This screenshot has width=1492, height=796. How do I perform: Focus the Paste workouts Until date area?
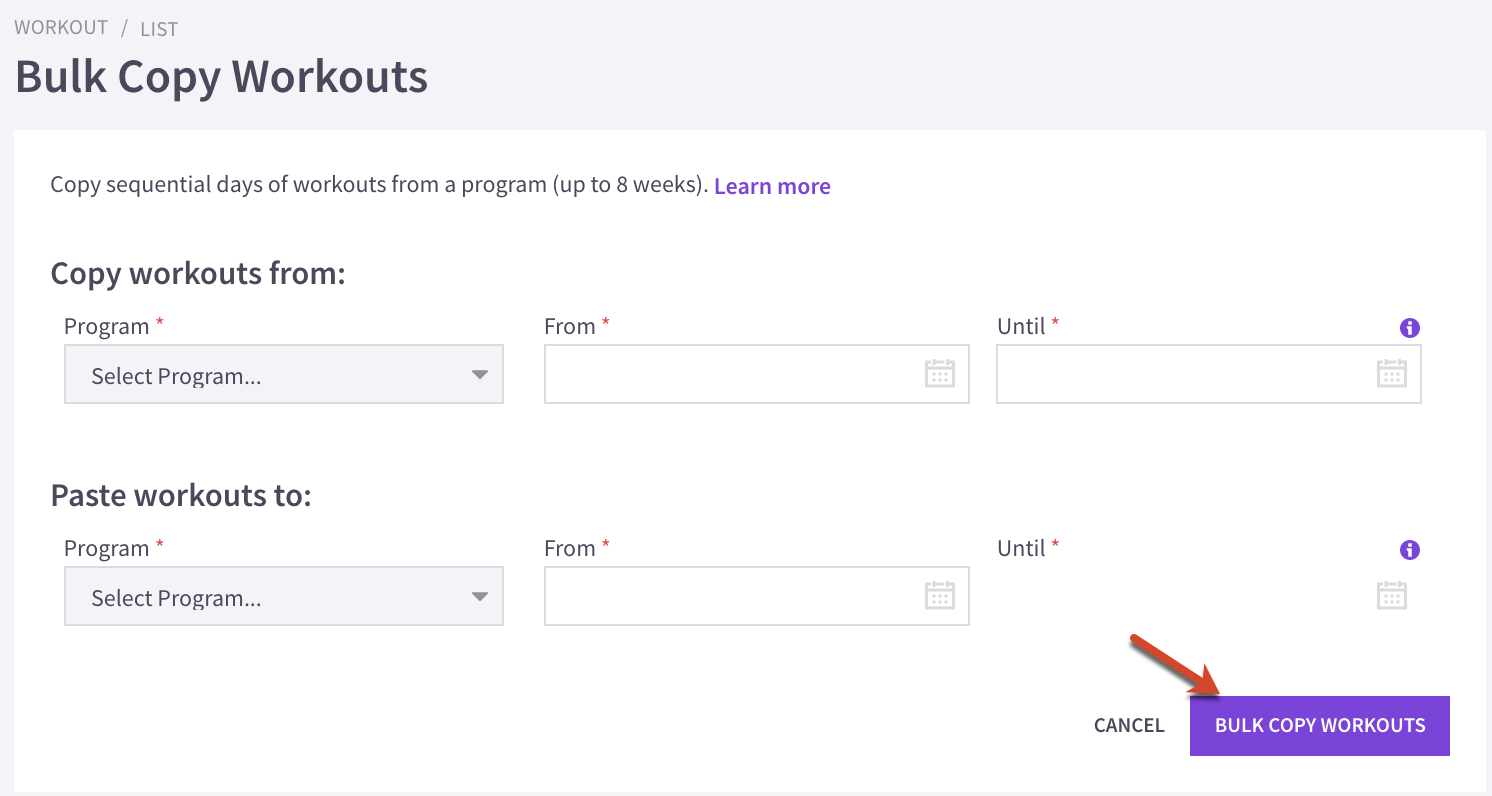tap(1209, 596)
